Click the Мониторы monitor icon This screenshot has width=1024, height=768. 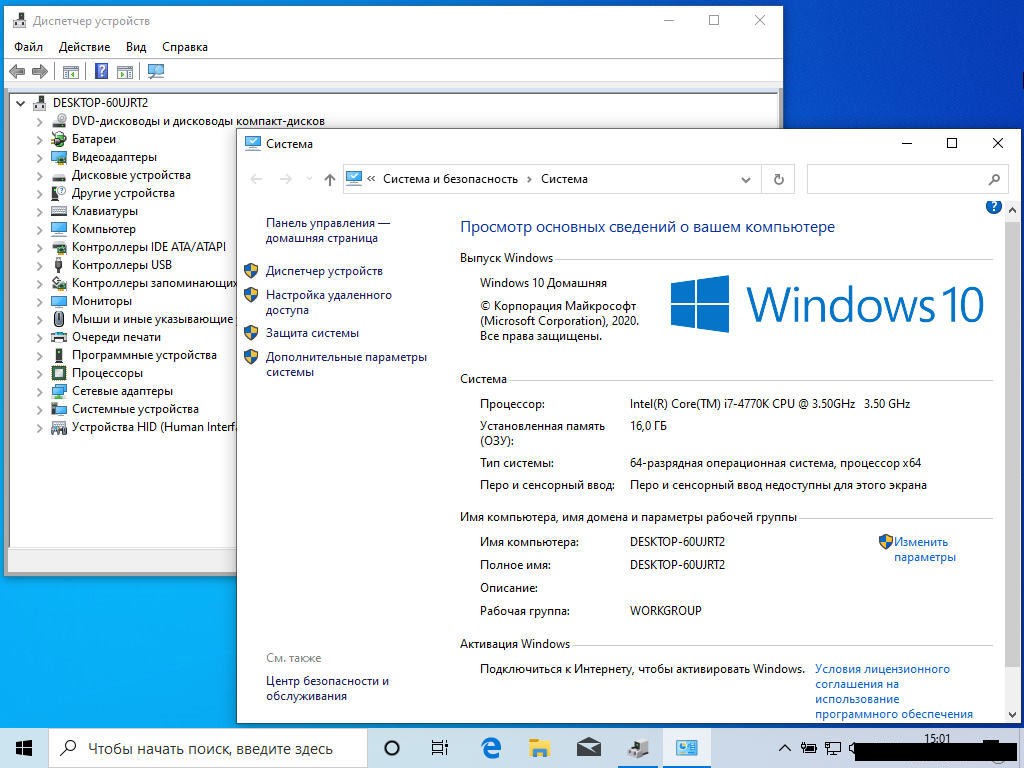point(59,301)
